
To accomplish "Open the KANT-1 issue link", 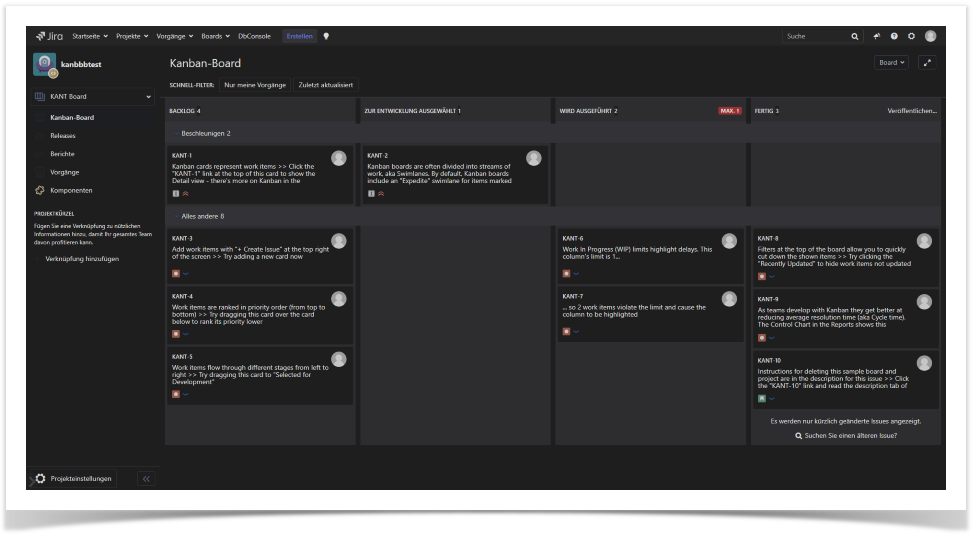I will click(182, 156).
